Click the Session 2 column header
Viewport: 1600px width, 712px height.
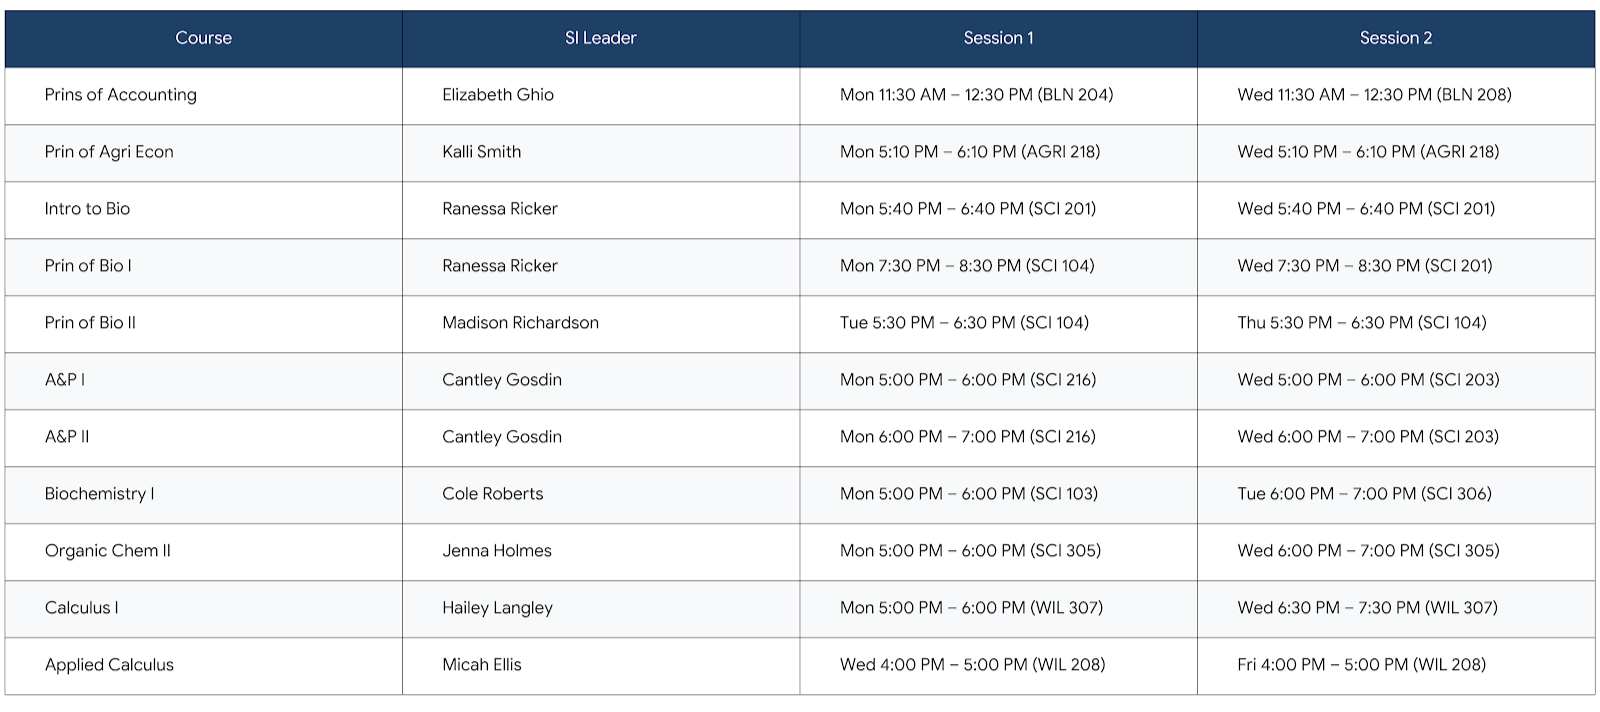click(1395, 38)
